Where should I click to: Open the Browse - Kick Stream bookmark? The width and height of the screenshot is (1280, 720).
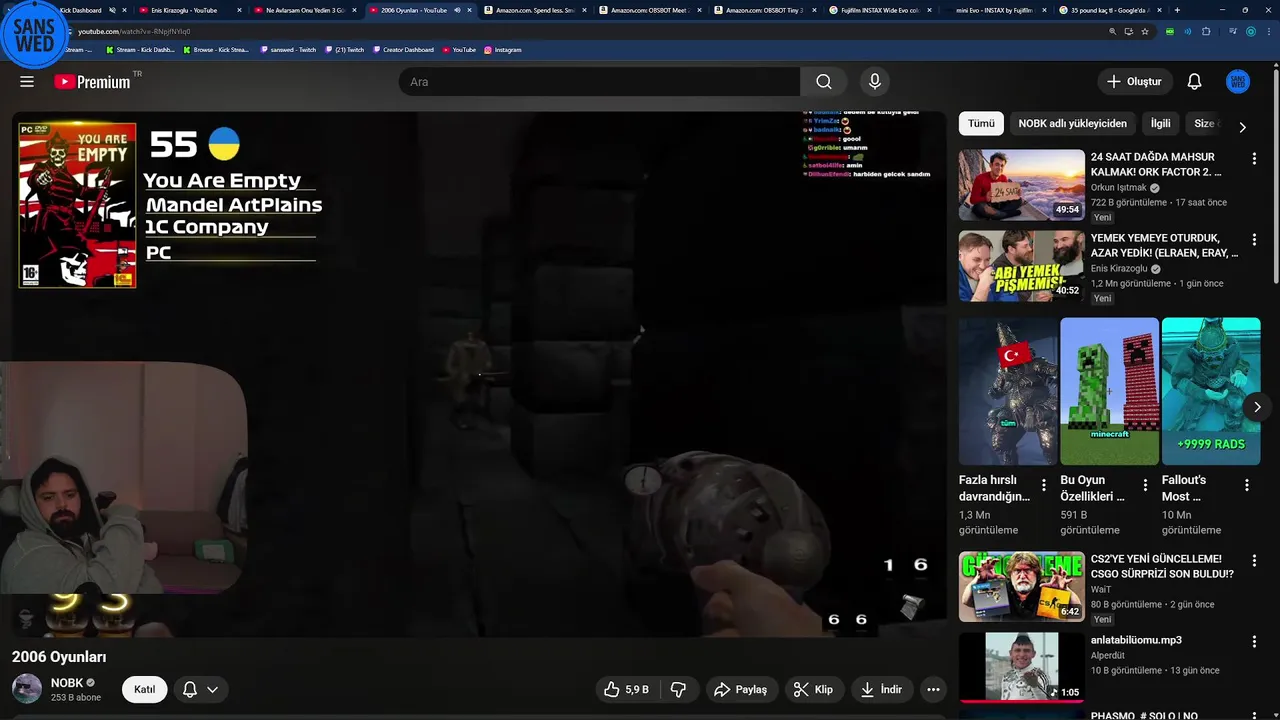click(x=216, y=49)
